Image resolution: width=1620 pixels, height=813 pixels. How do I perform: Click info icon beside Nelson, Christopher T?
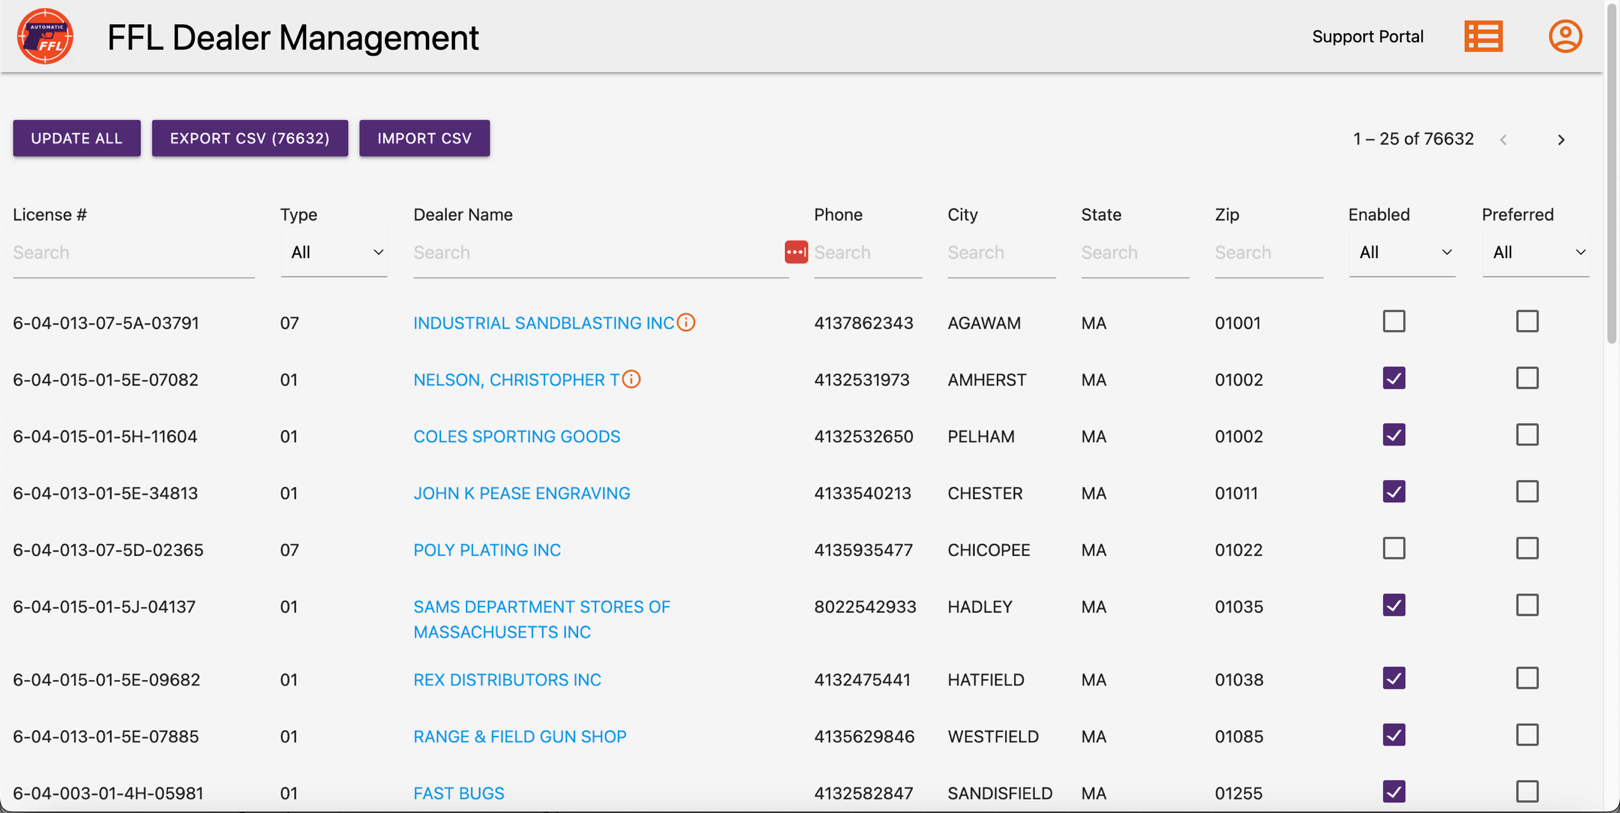[x=631, y=379]
